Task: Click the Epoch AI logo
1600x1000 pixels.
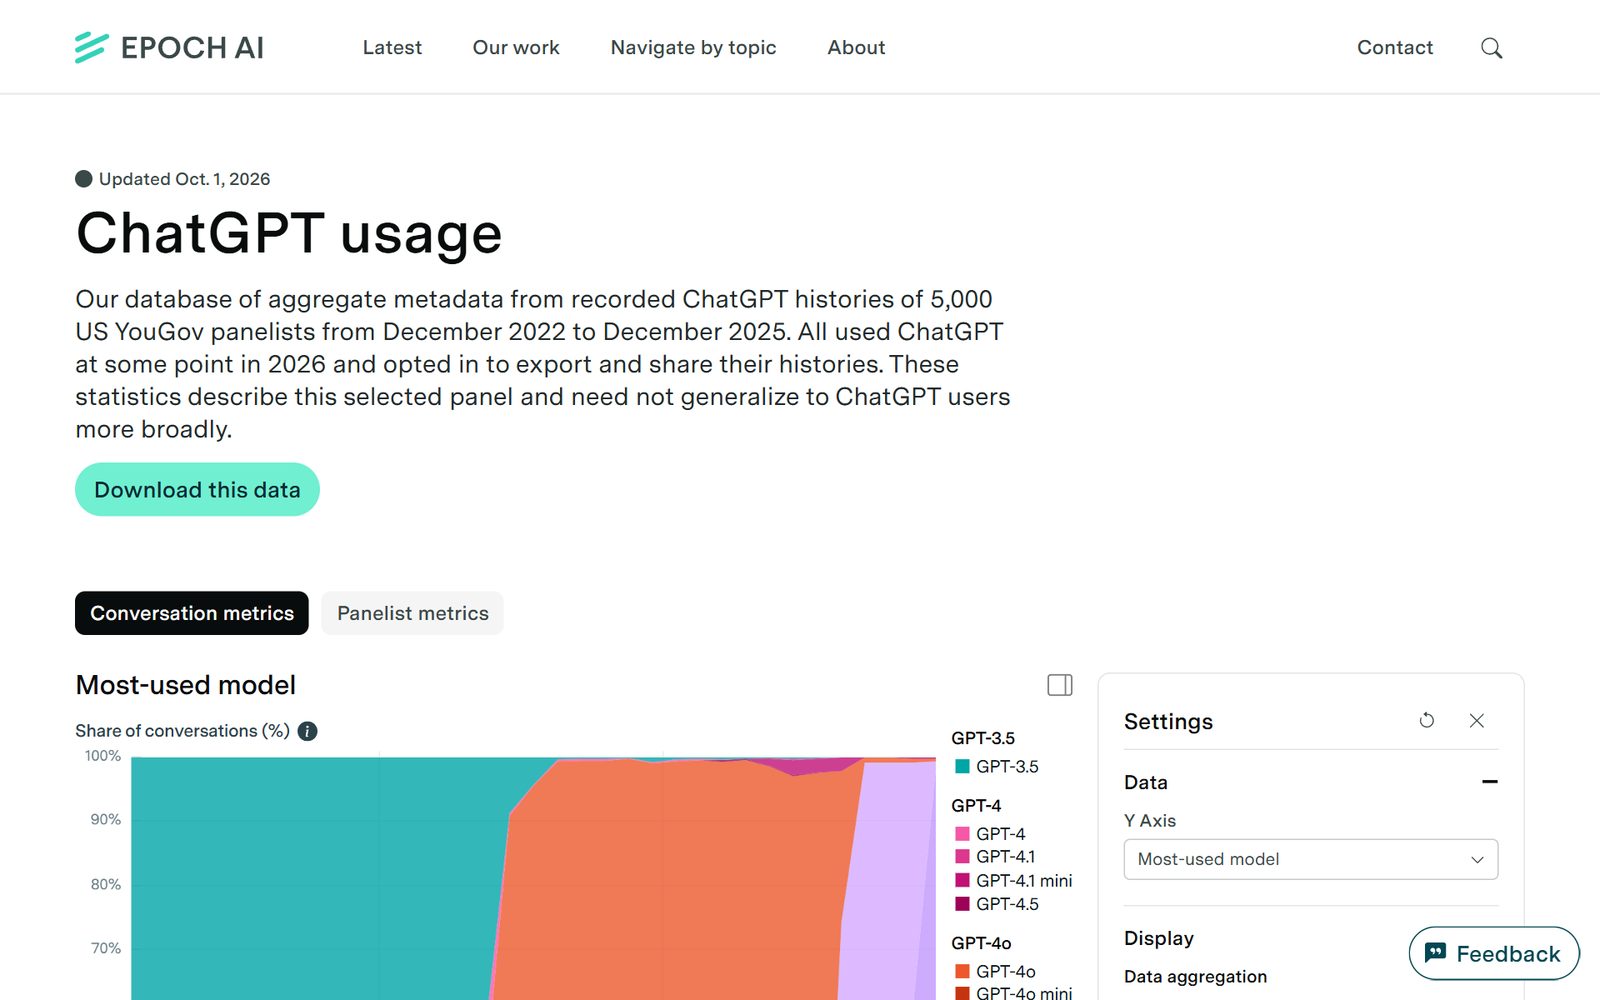Action: click(x=169, y=47)
